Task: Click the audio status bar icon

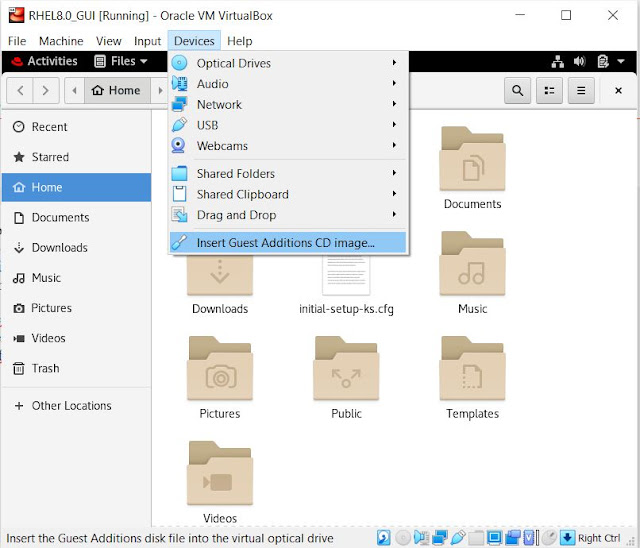Action: click(x=422, y=537)
